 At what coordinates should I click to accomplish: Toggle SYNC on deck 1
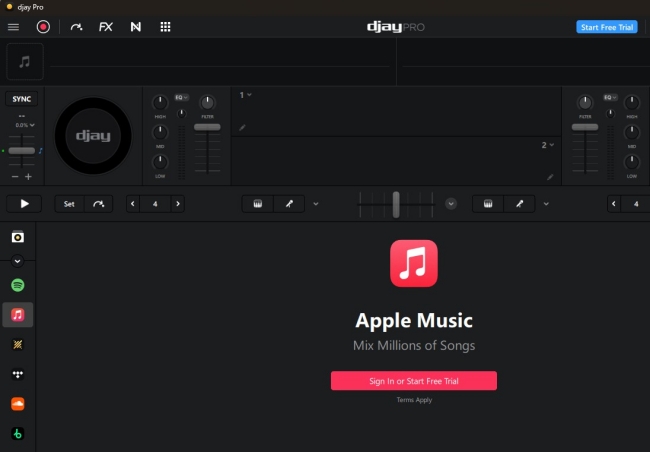pyautogui.click(x=22, y=99)
